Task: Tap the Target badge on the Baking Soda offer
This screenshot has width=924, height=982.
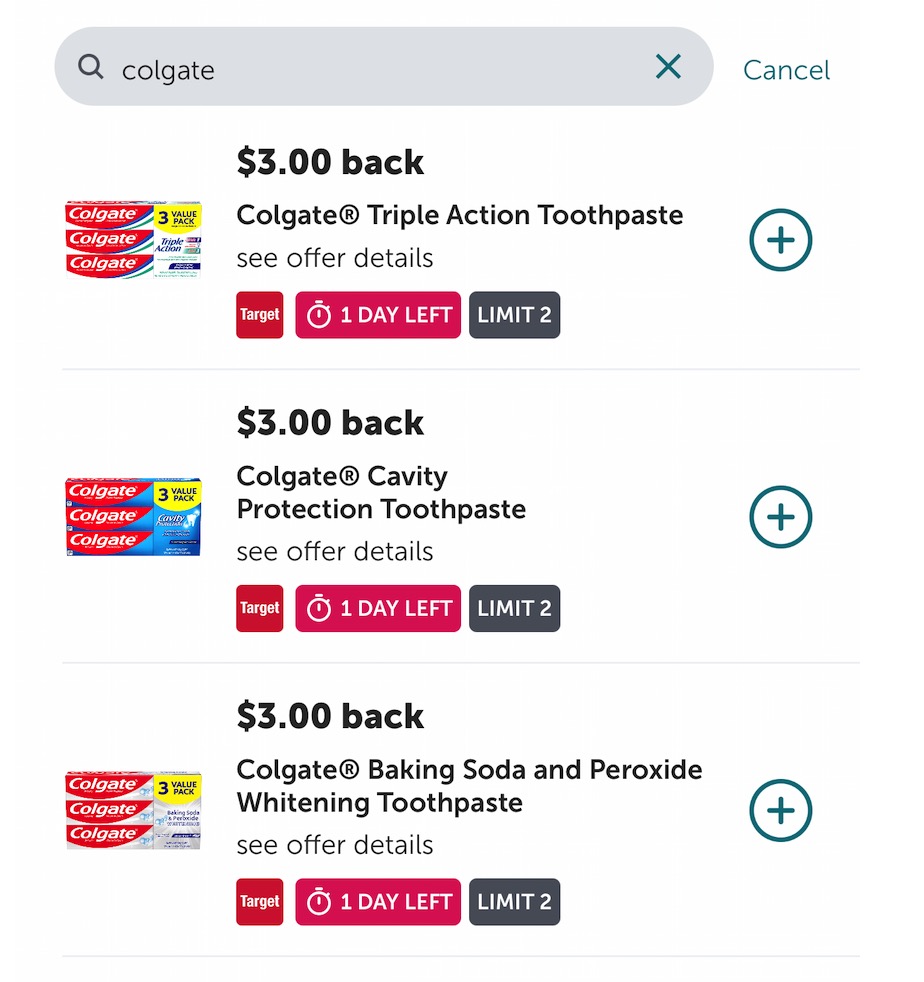Action: 259,902
